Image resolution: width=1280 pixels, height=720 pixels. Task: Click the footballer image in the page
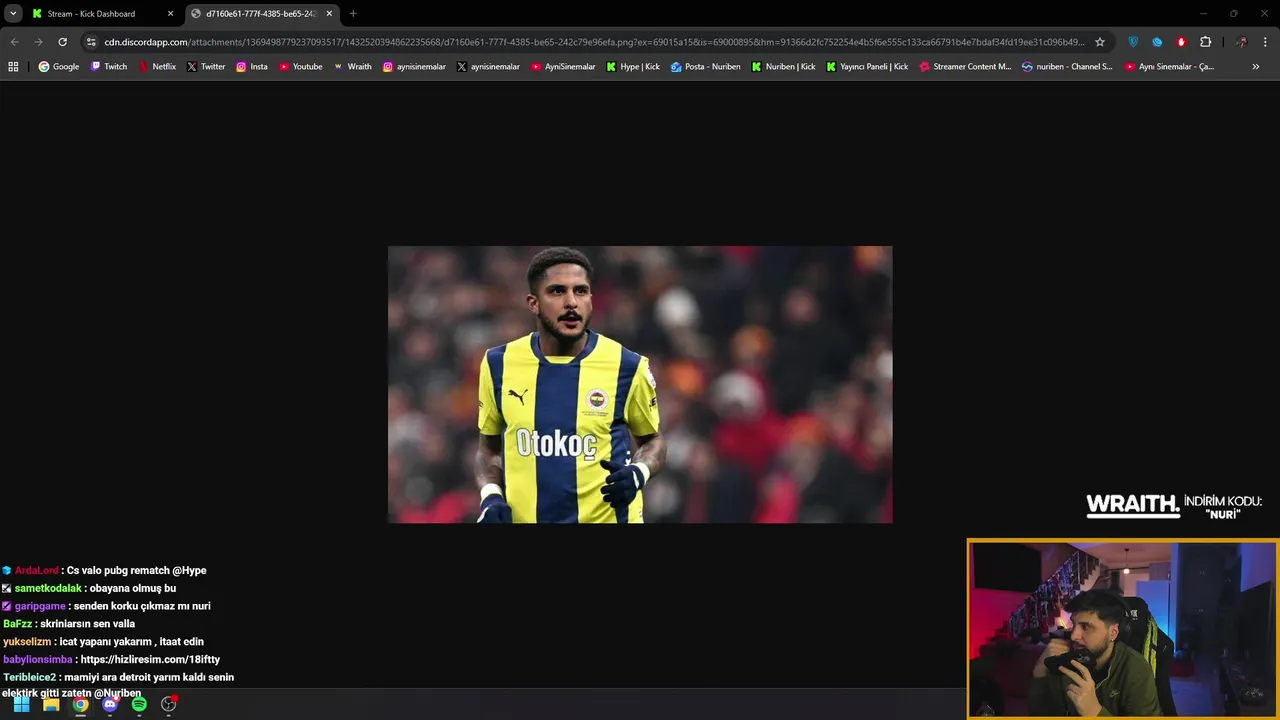point(640,384)
